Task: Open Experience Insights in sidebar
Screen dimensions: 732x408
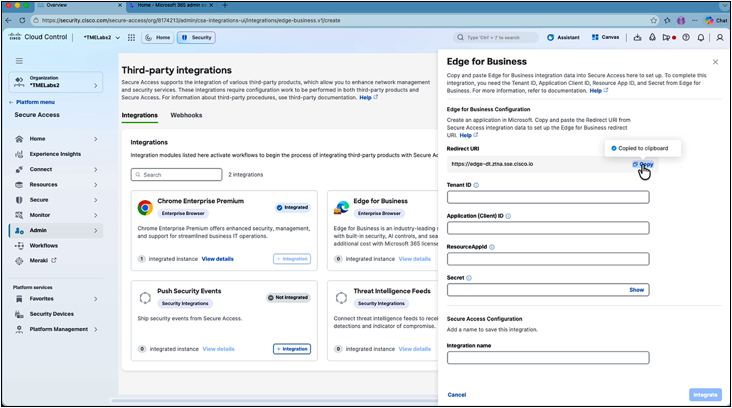Action: (55, 154)
